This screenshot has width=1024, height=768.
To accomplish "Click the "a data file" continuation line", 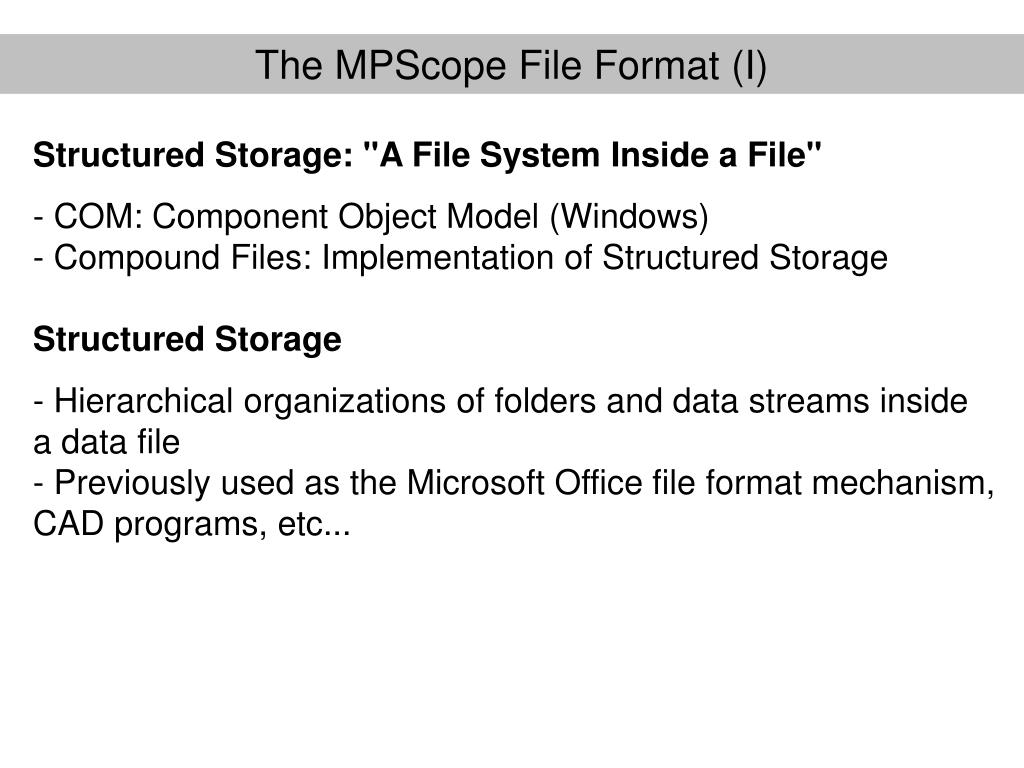I will [x=106, y=443].
